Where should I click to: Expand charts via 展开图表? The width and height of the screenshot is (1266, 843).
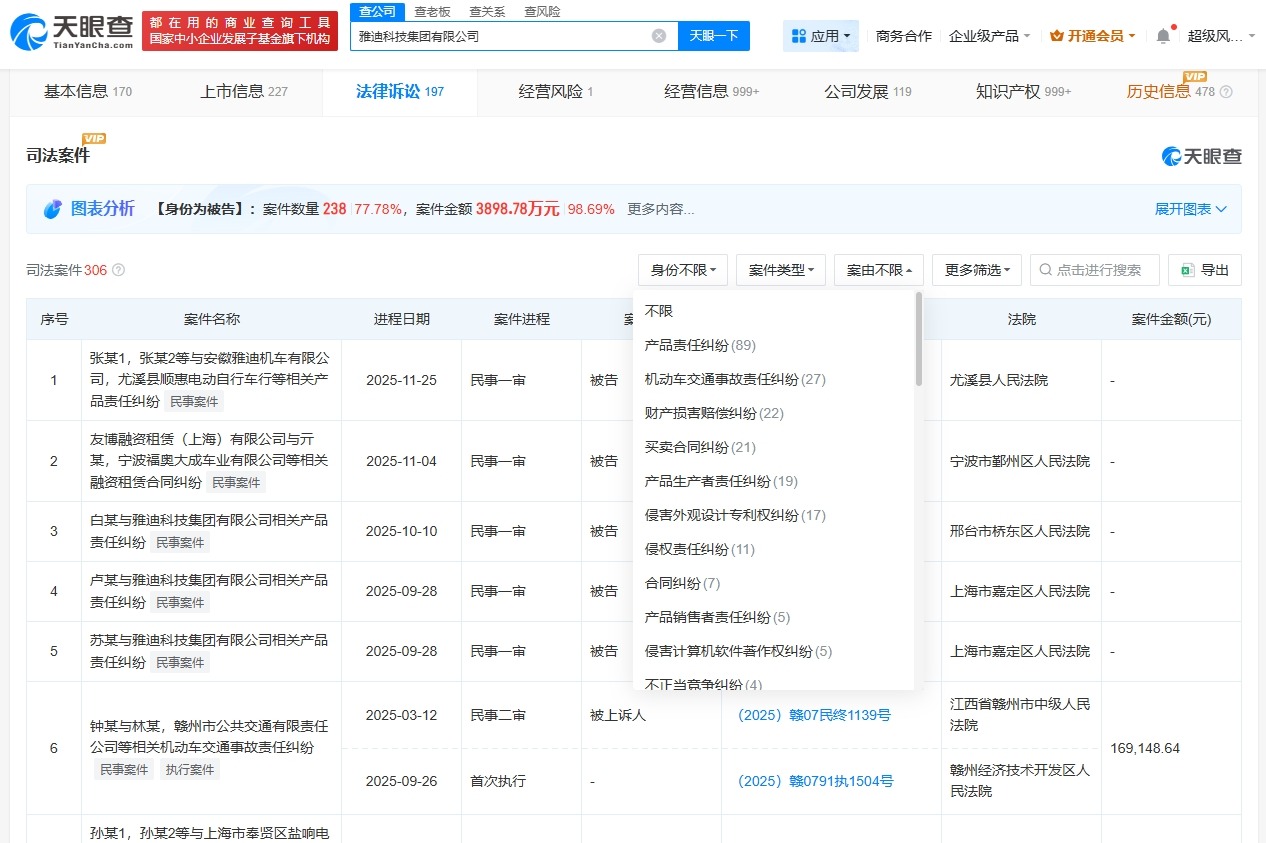[1190, 209]
